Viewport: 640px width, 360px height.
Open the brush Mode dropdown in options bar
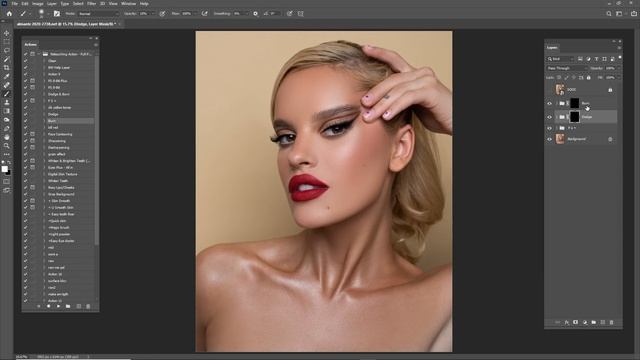[98, 13]
